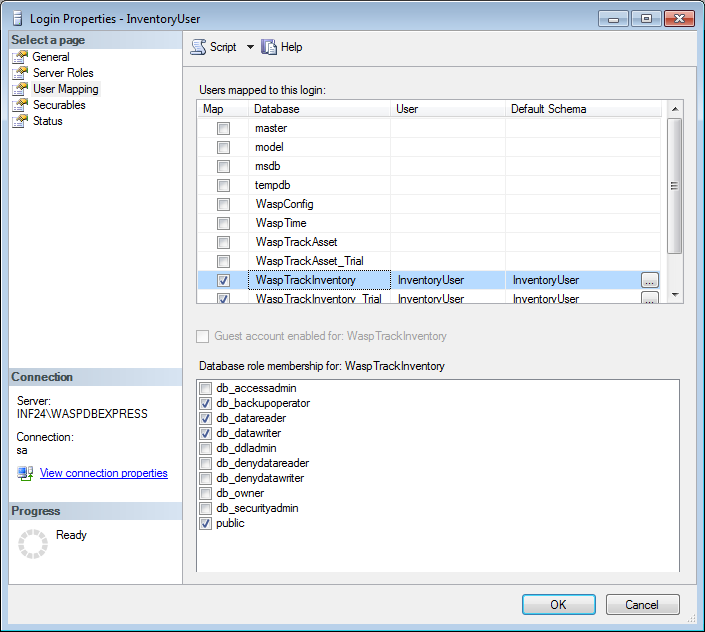Select the WaspTrackInventory database cell
The width and height of the screenshot is (705, 632).
click(x=319, y=280)
